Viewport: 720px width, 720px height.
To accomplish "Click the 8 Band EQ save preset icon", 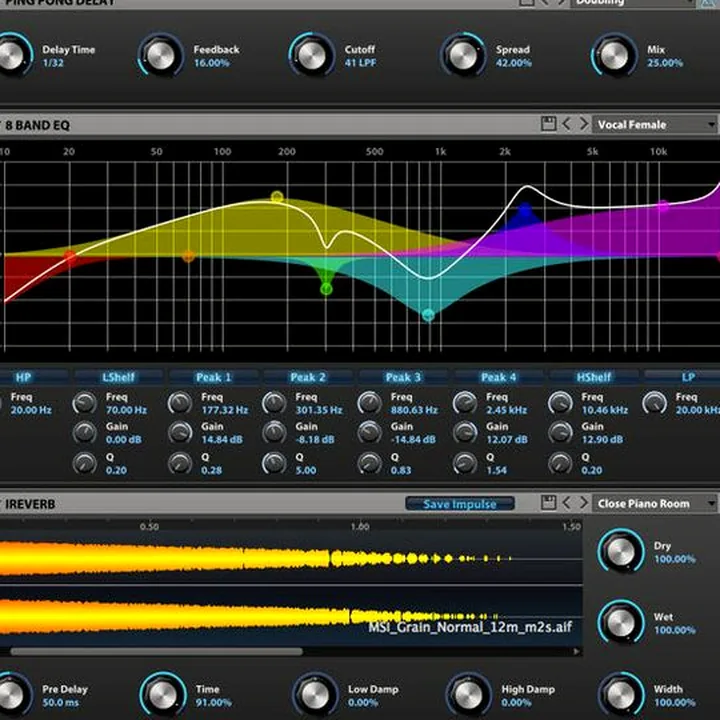I will [x=548, y=124].
